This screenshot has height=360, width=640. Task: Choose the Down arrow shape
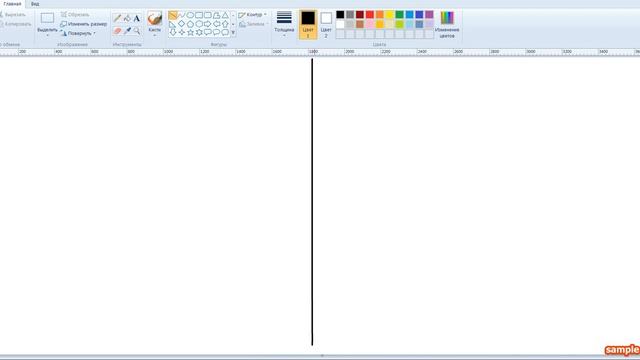pos(173,32)
